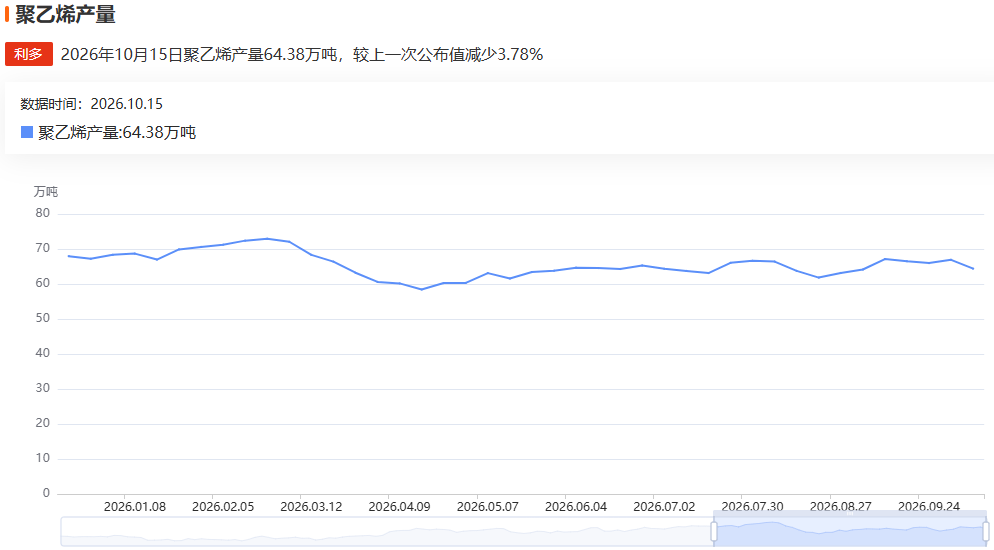Click the x-axis date 2026.02.05
This screenshot has width=994, height=550.
tap(223, 507)
